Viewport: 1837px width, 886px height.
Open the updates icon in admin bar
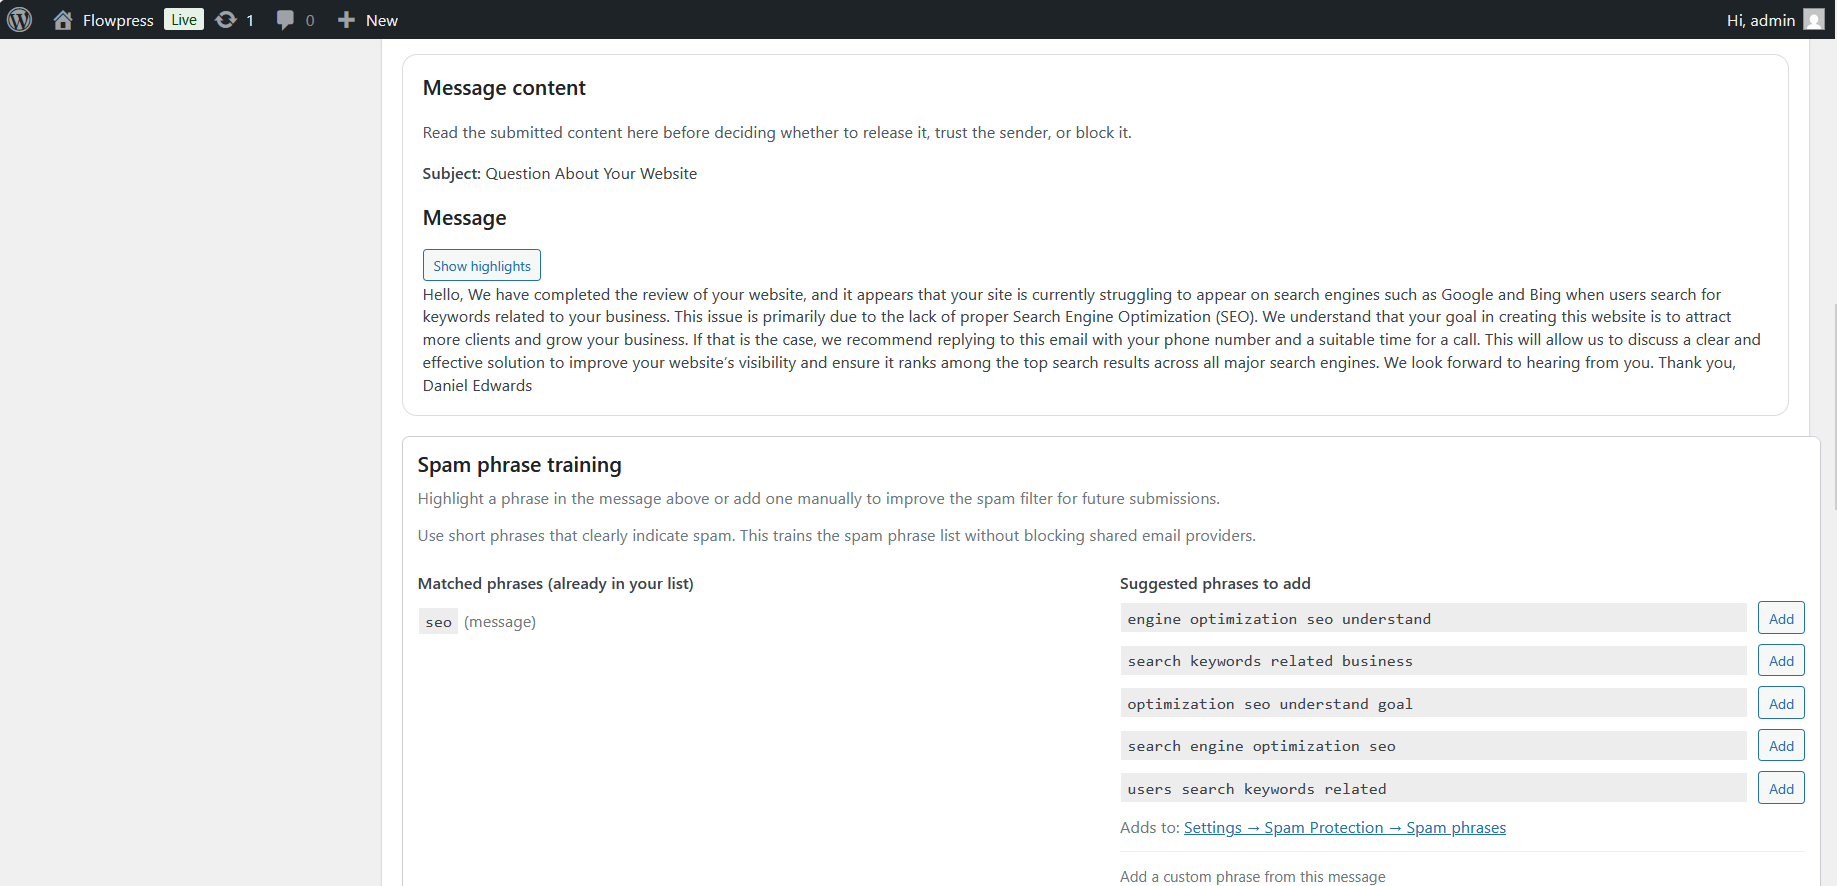(x=226, y=20)
